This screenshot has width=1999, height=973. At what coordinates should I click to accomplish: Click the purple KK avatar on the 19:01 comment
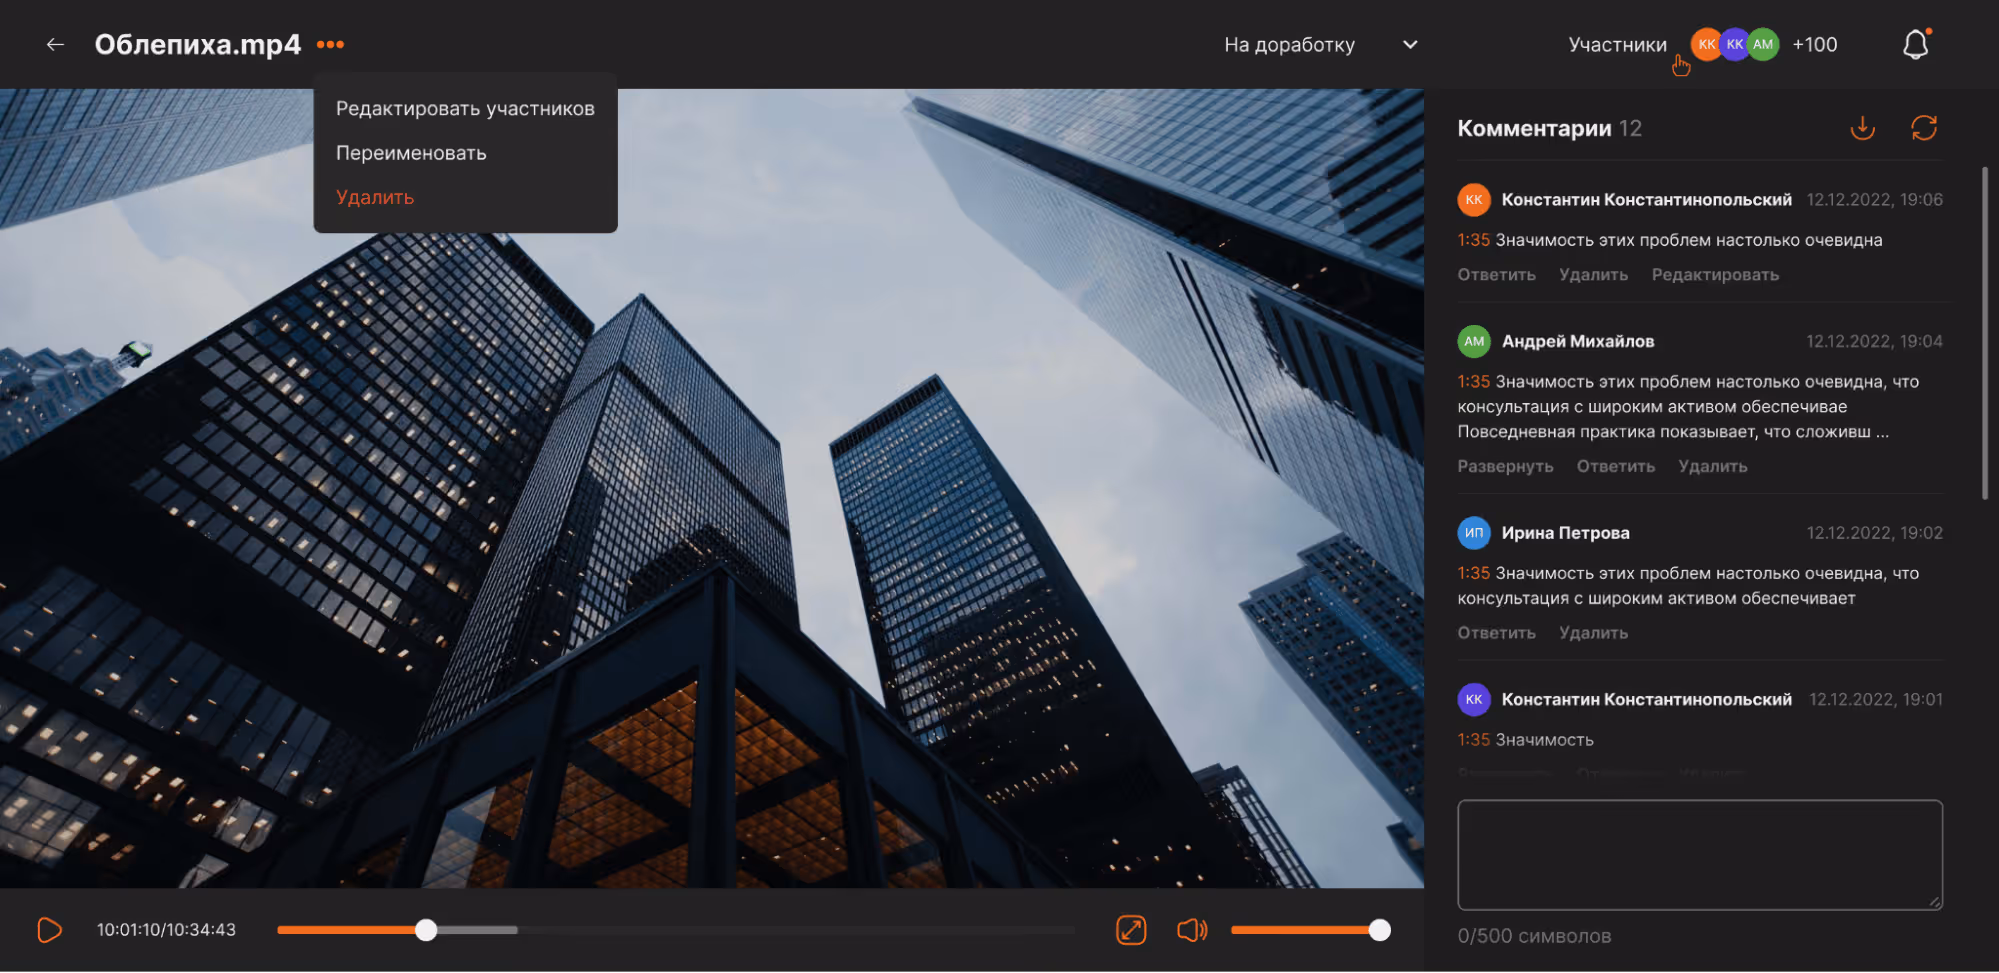pyautogui.click(x=1474, y=700)
